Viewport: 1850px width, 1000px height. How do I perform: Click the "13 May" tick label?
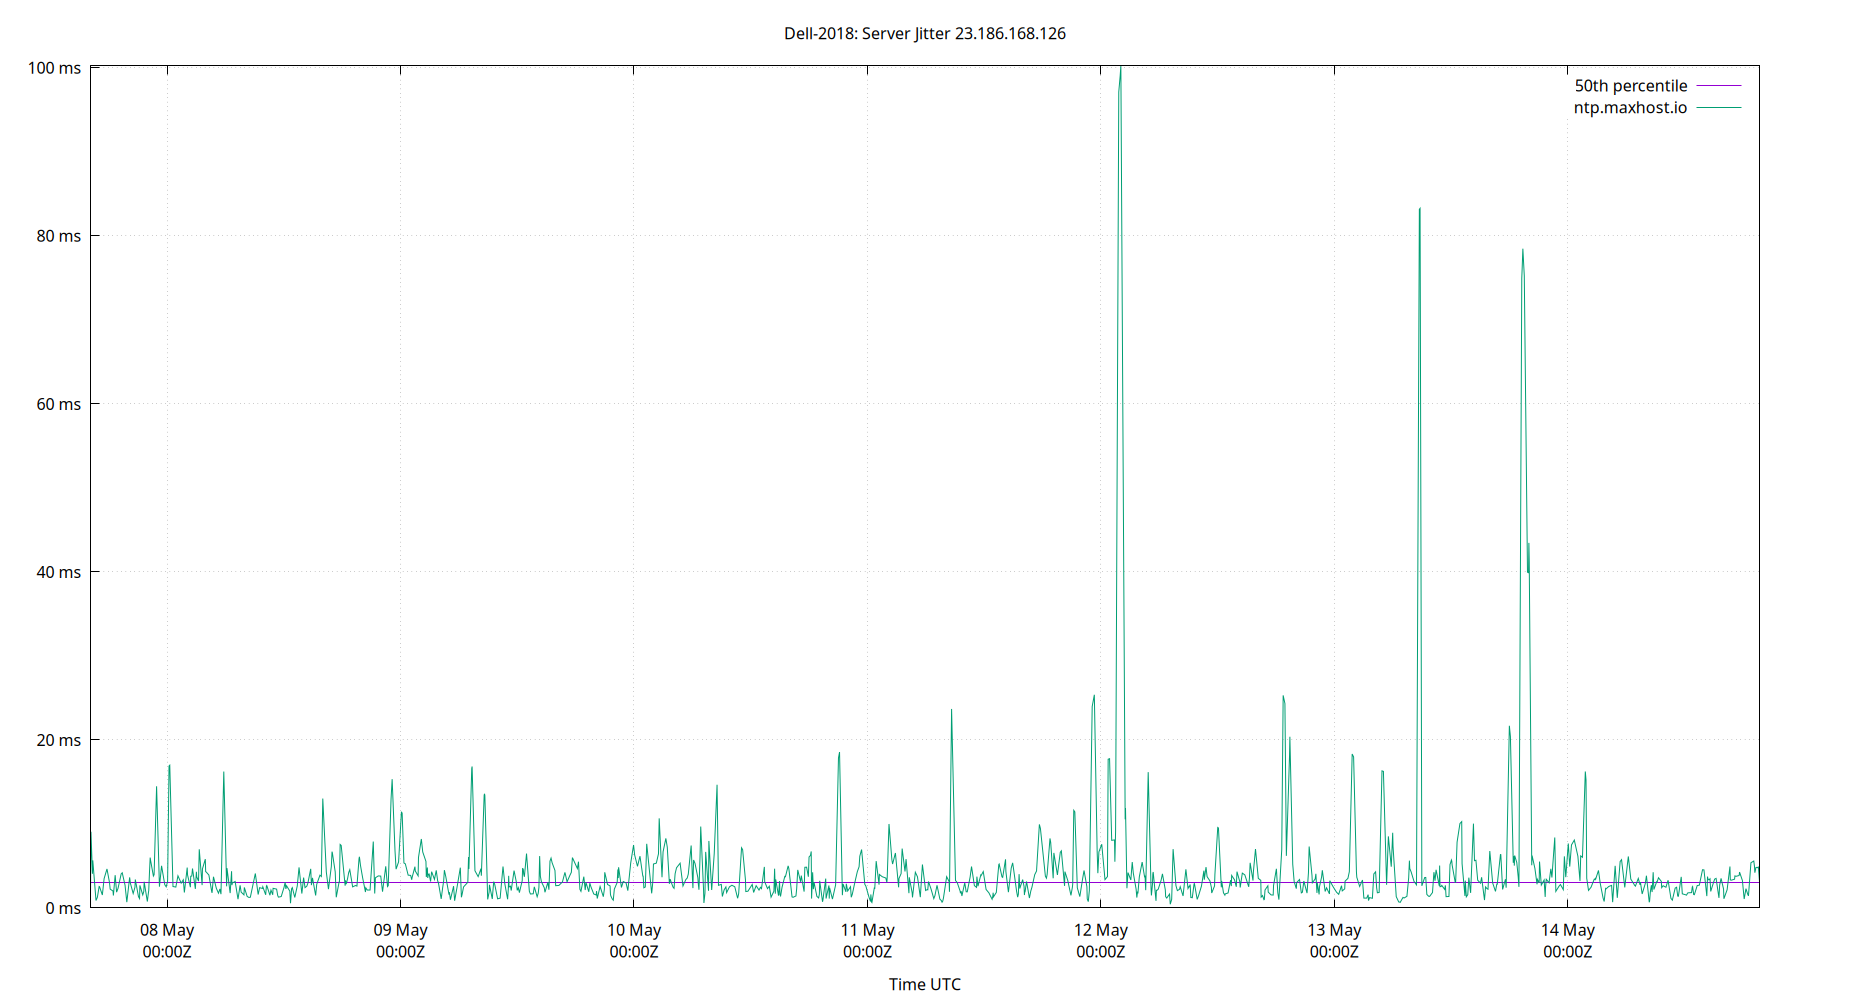1336,930
